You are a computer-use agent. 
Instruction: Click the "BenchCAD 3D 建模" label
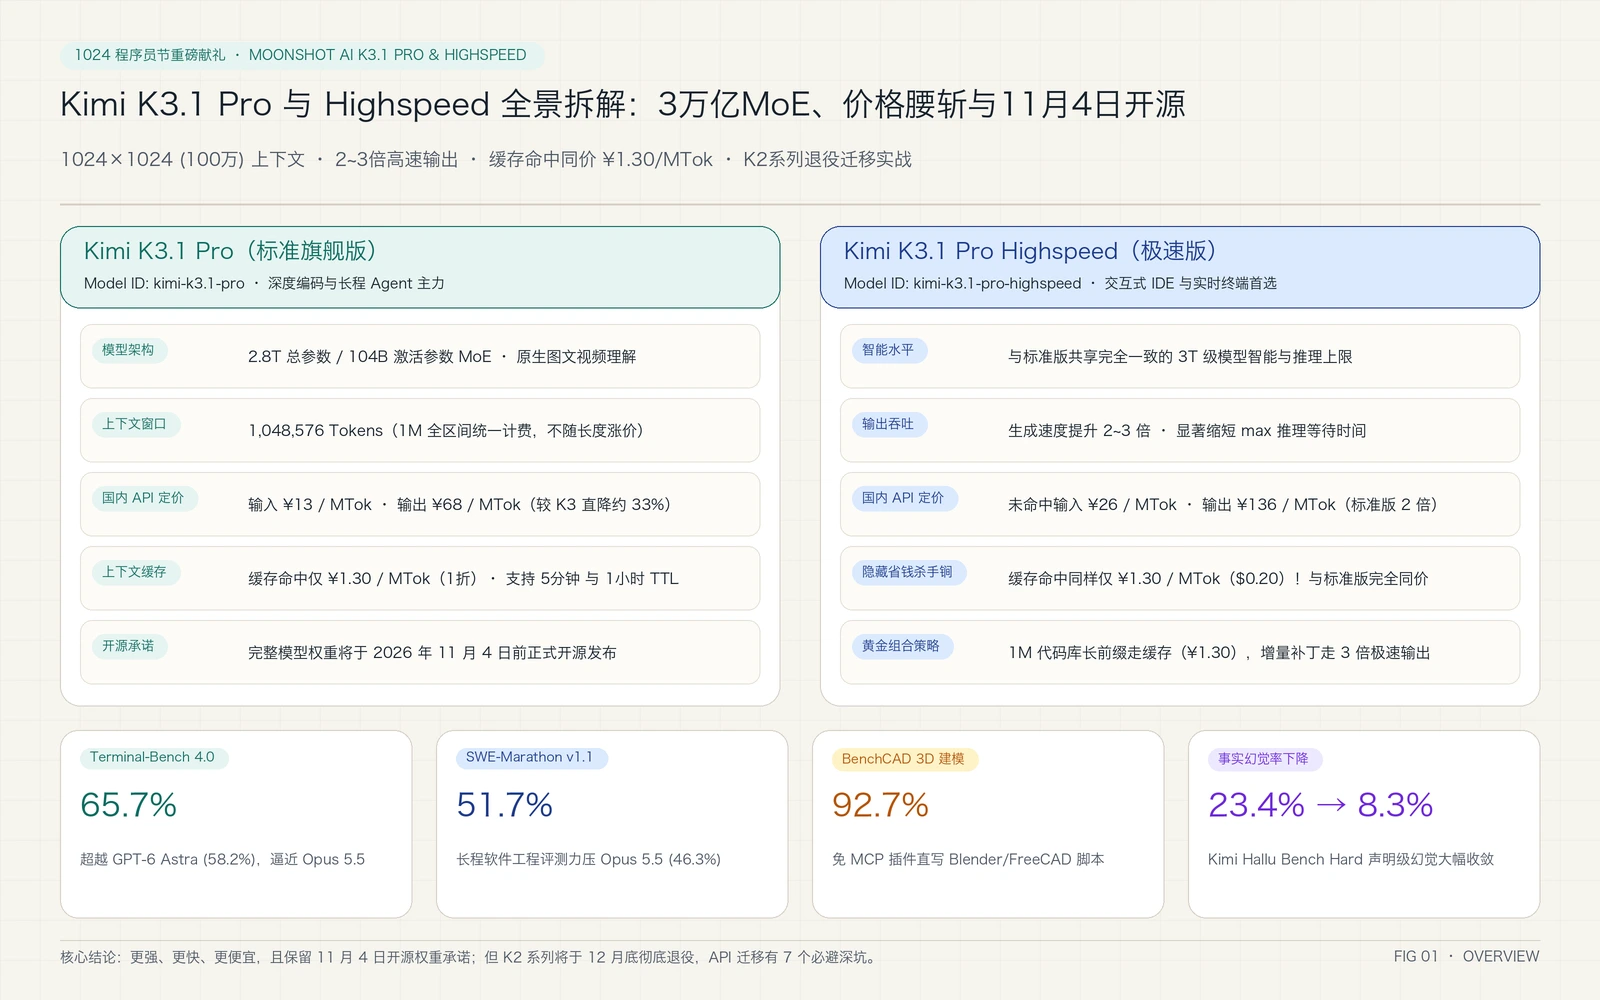pyautogui.click(x=903, y=759)
